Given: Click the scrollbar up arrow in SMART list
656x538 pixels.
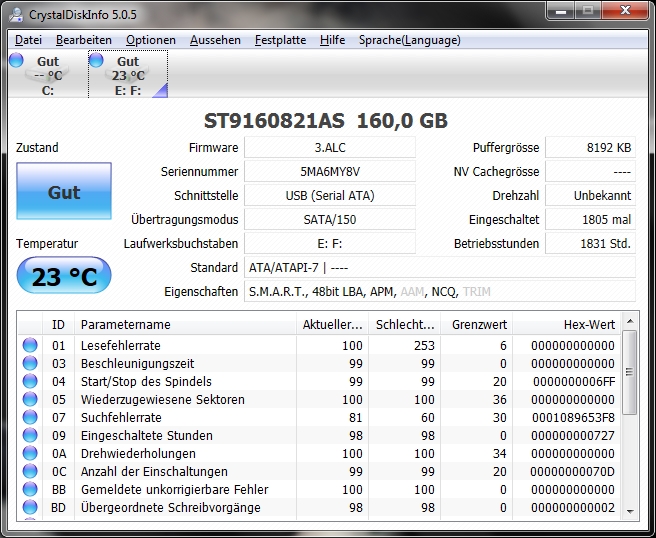Looking at the screenshot, I should pyautogui.click(x=630, y=321).
